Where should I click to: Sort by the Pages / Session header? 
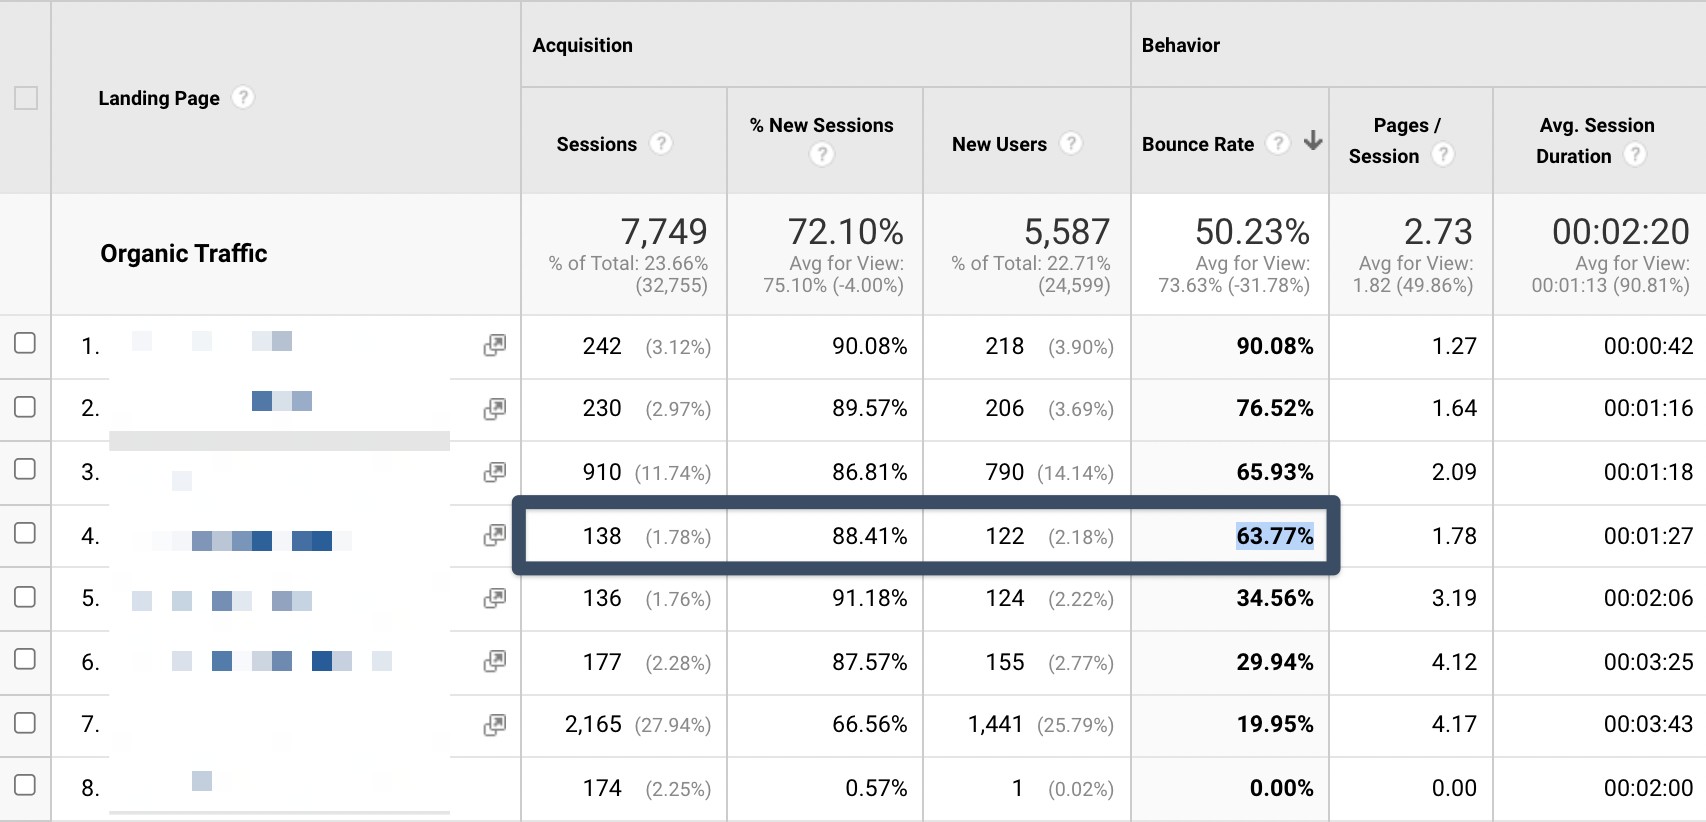click(x=1396, y=140)
